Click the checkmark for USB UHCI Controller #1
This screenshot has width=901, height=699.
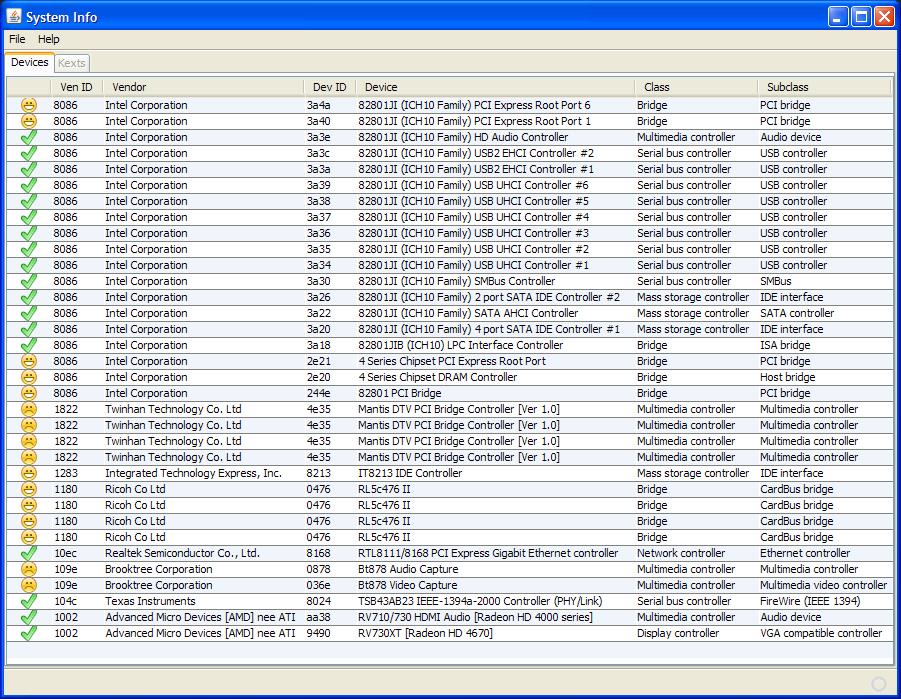(29, 265)
